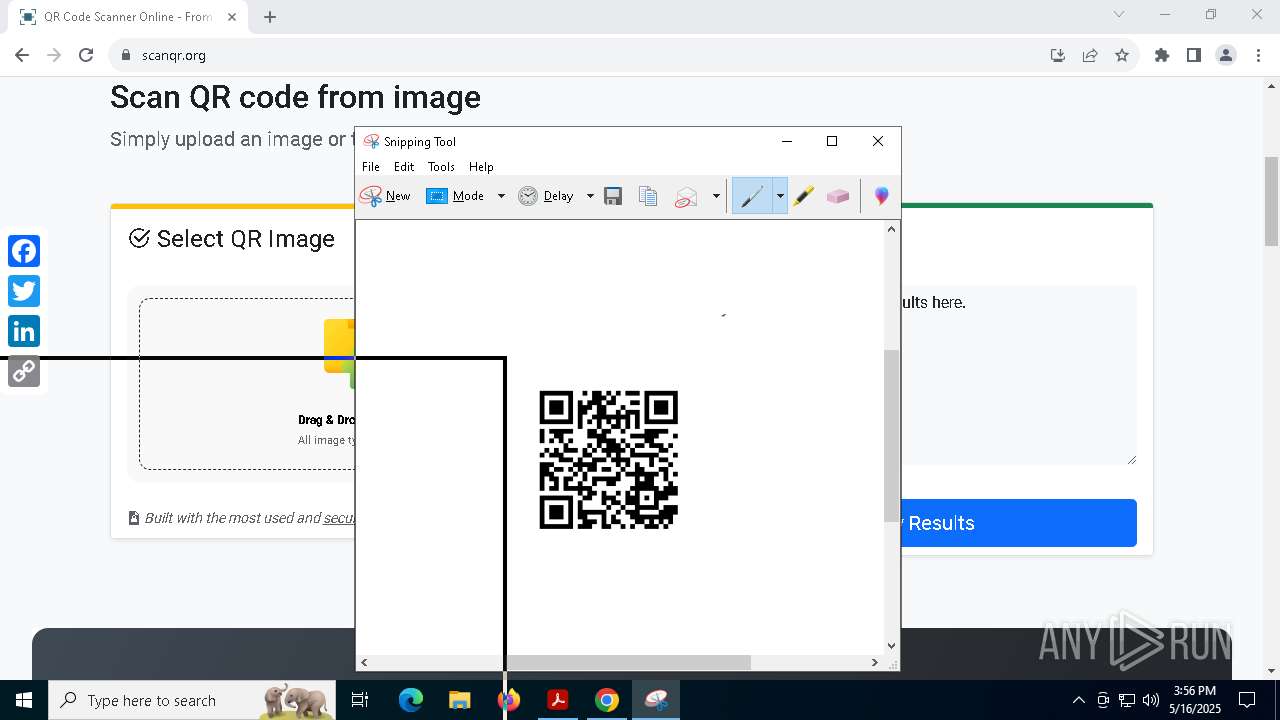Click the Snipping Tool scroll up arrow
The height and width of the screenshot is (720, 1280).
[x=891, y=229]
